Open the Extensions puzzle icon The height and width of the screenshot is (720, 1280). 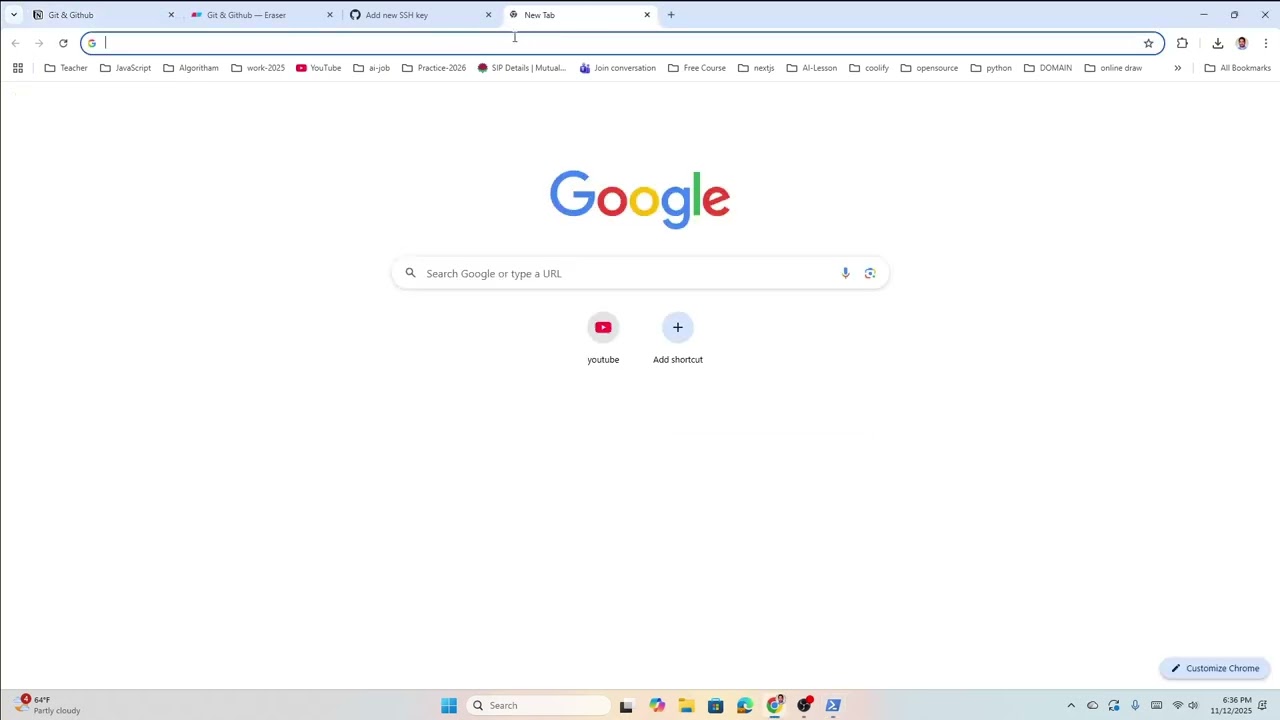click(x=1182, y=43)
